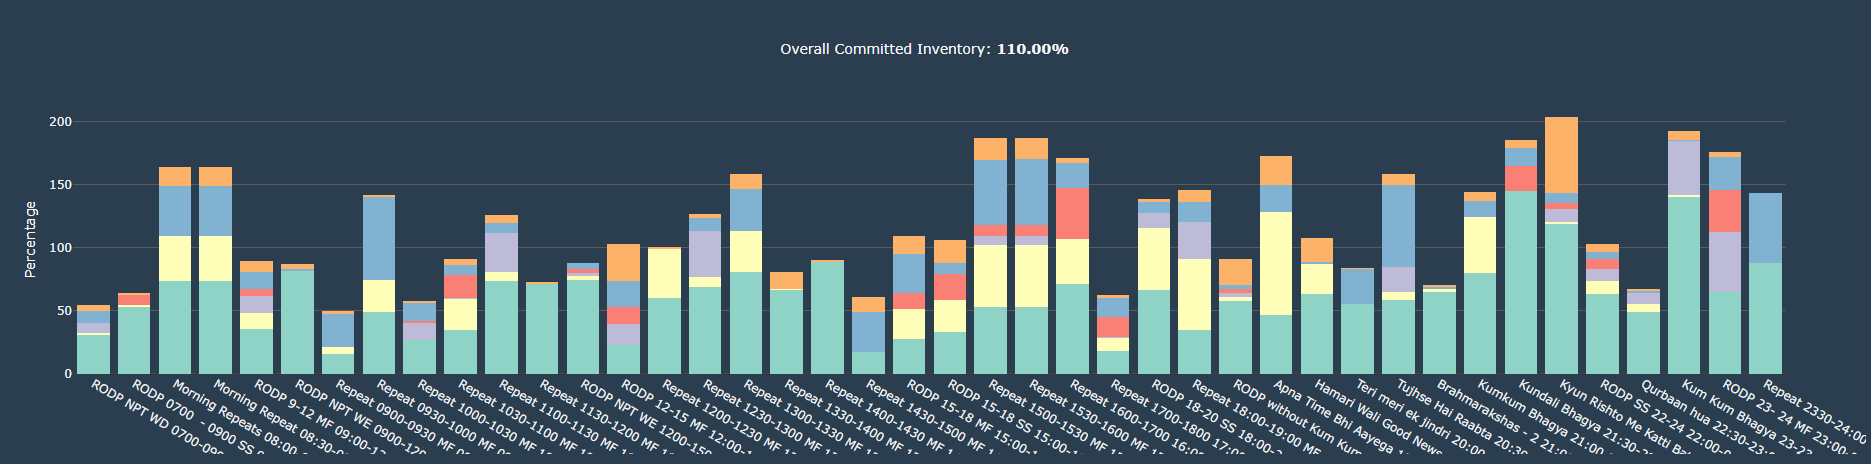
Task: Click the red segment of Repeat 1600-1700 bar
Action: [x=1071, y=213]
